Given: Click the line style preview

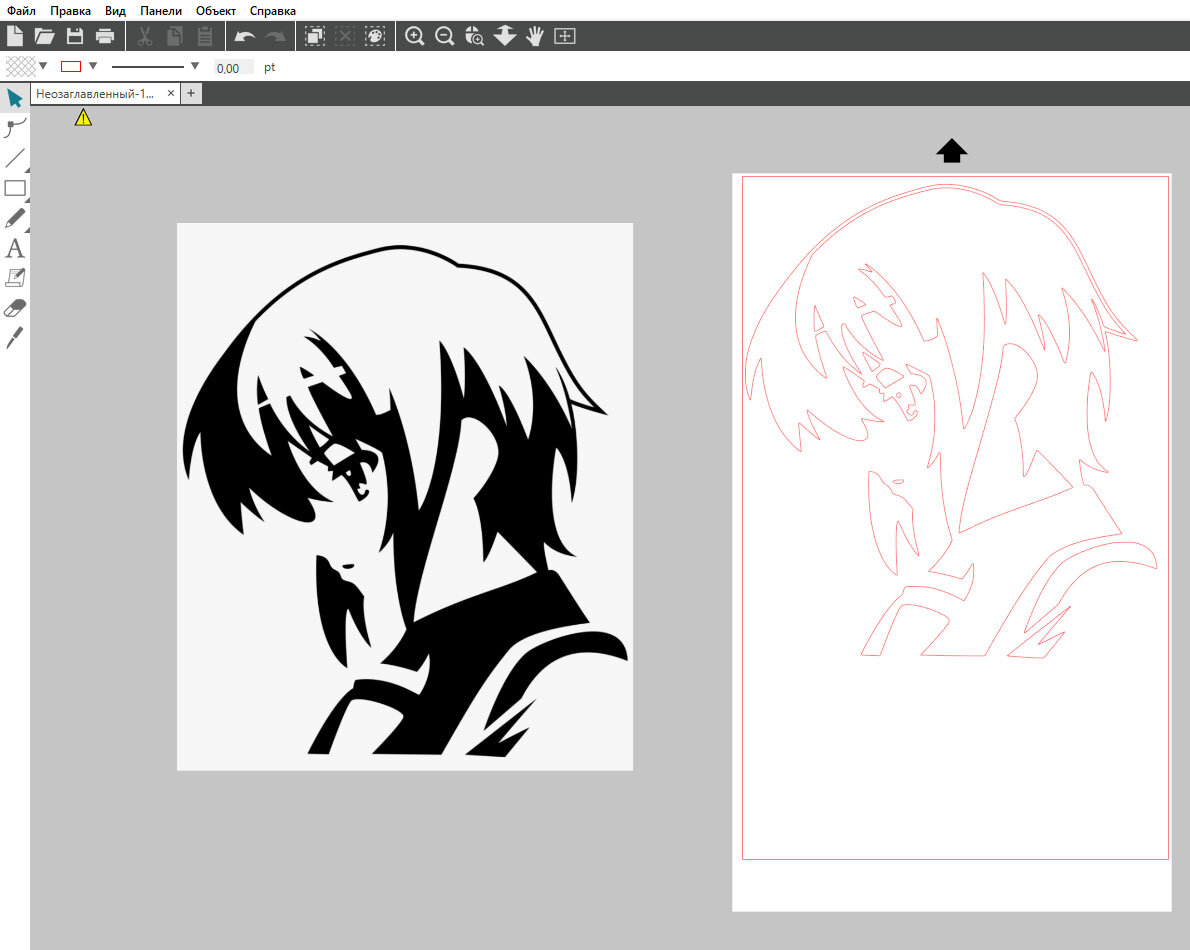Looking at the screenshot, I should (x=148, y=67).
